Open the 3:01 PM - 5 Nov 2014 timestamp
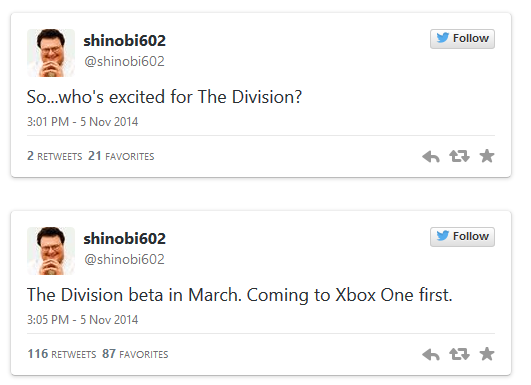531x385 pixels. pos(83,122)
